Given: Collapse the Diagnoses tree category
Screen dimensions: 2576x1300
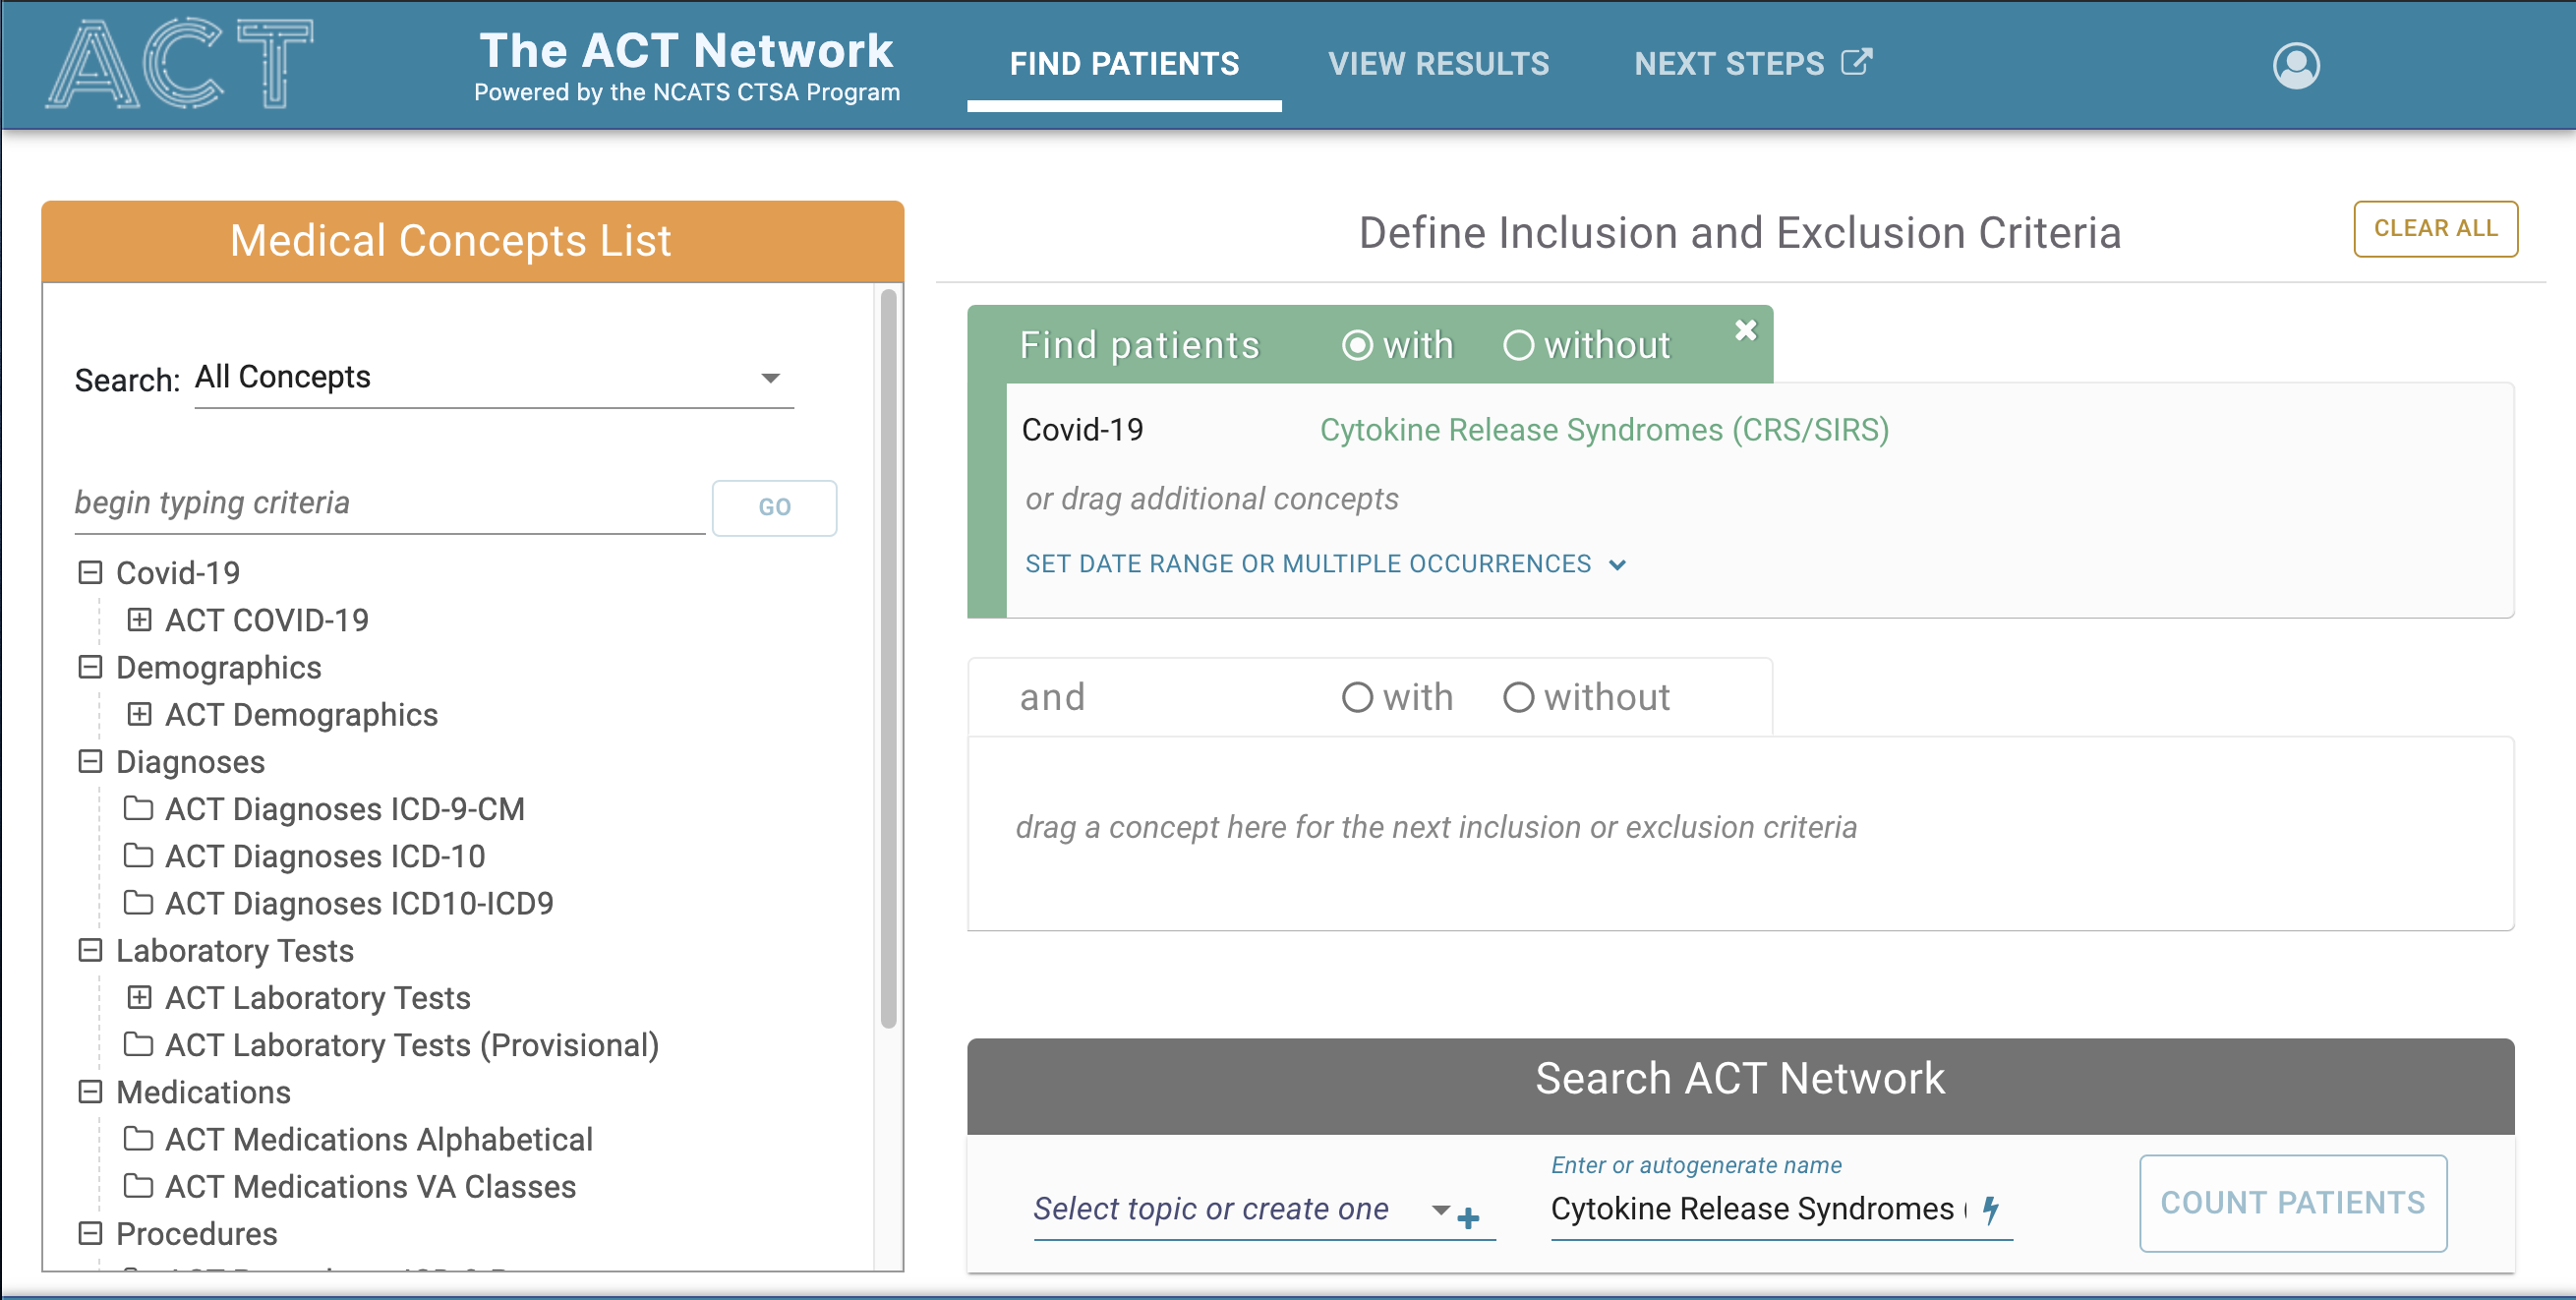Looking at the screenshot, I should tap(90, 762).
